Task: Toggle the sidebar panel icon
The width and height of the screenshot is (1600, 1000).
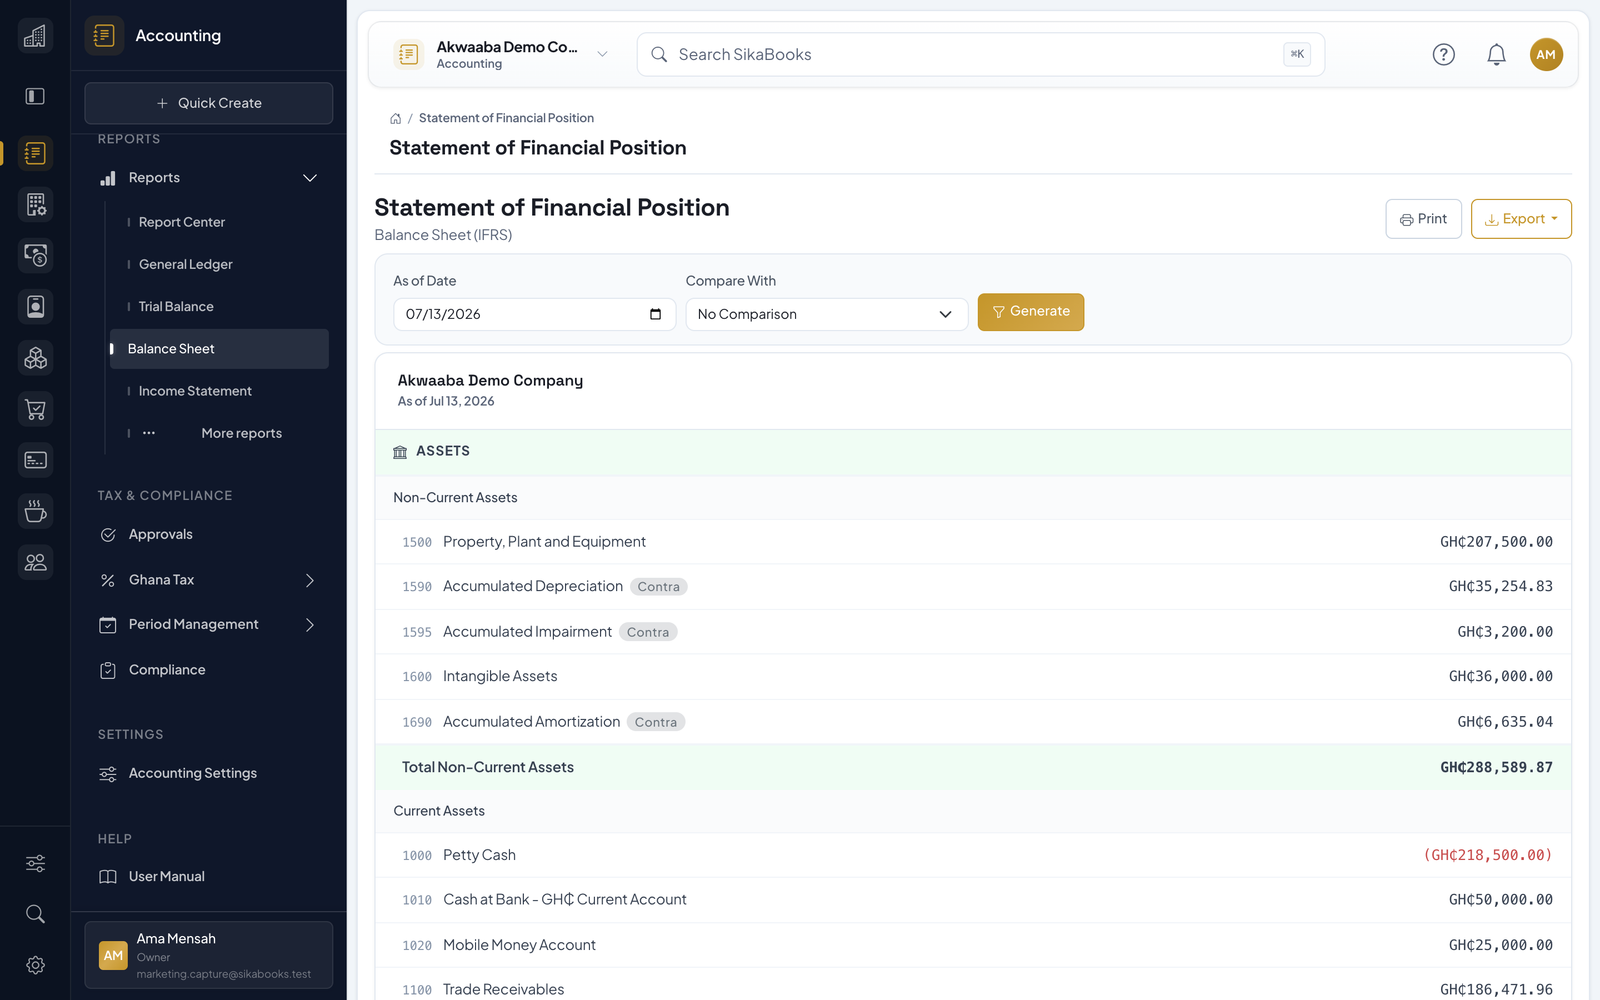Action: pyautogui.click(x=35, y=96)
